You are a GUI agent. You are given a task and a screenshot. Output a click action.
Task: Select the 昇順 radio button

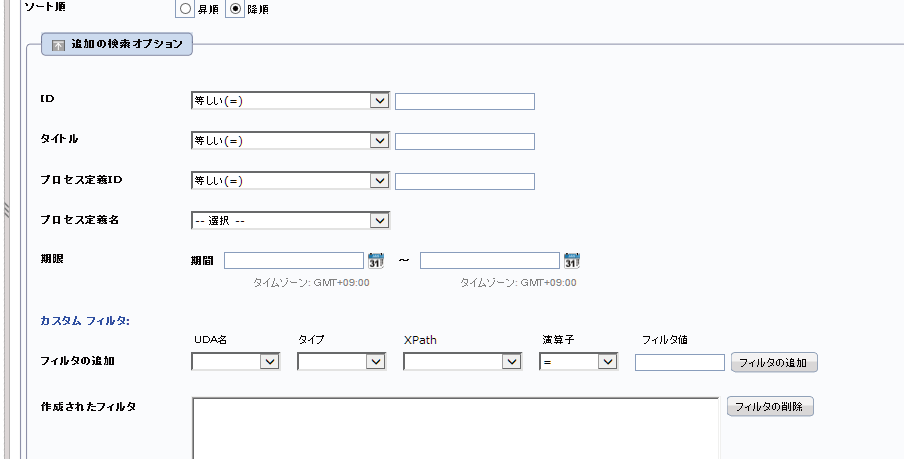(185, 9)
